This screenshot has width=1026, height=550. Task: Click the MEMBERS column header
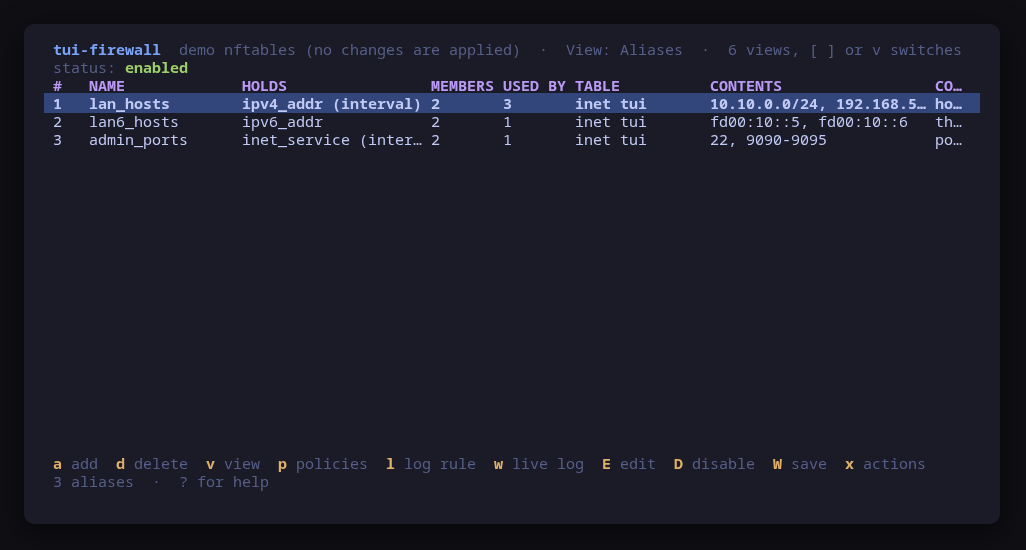coord(462,86)
